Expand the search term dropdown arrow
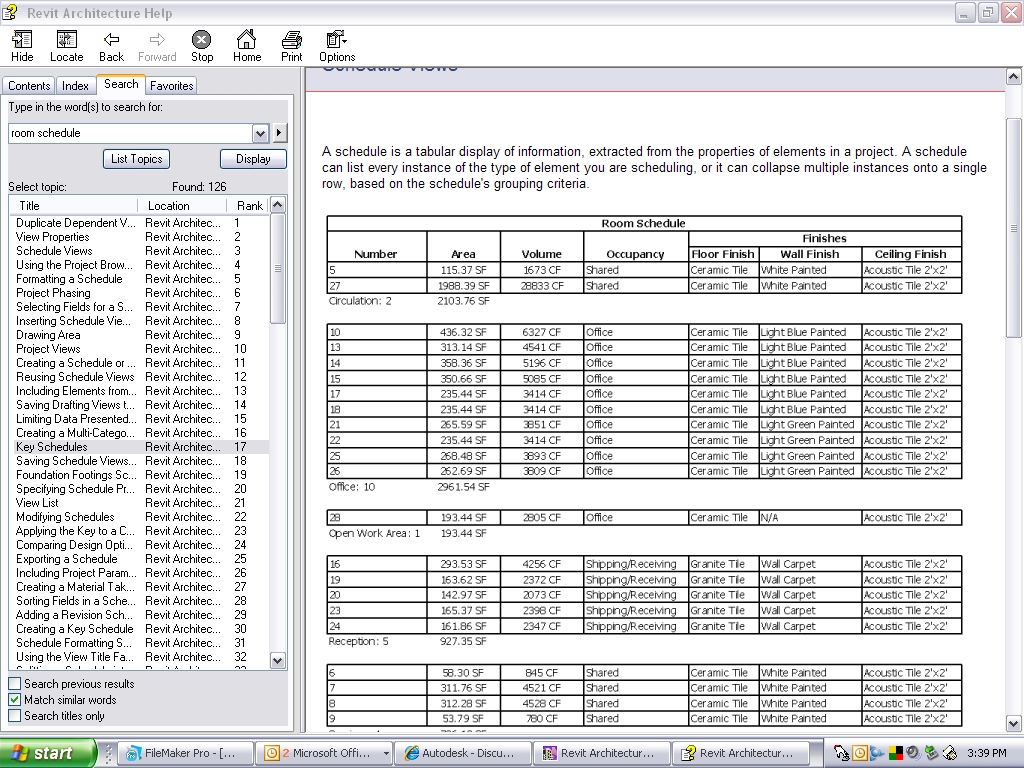 pyautogui.click(x=261, y=133)
